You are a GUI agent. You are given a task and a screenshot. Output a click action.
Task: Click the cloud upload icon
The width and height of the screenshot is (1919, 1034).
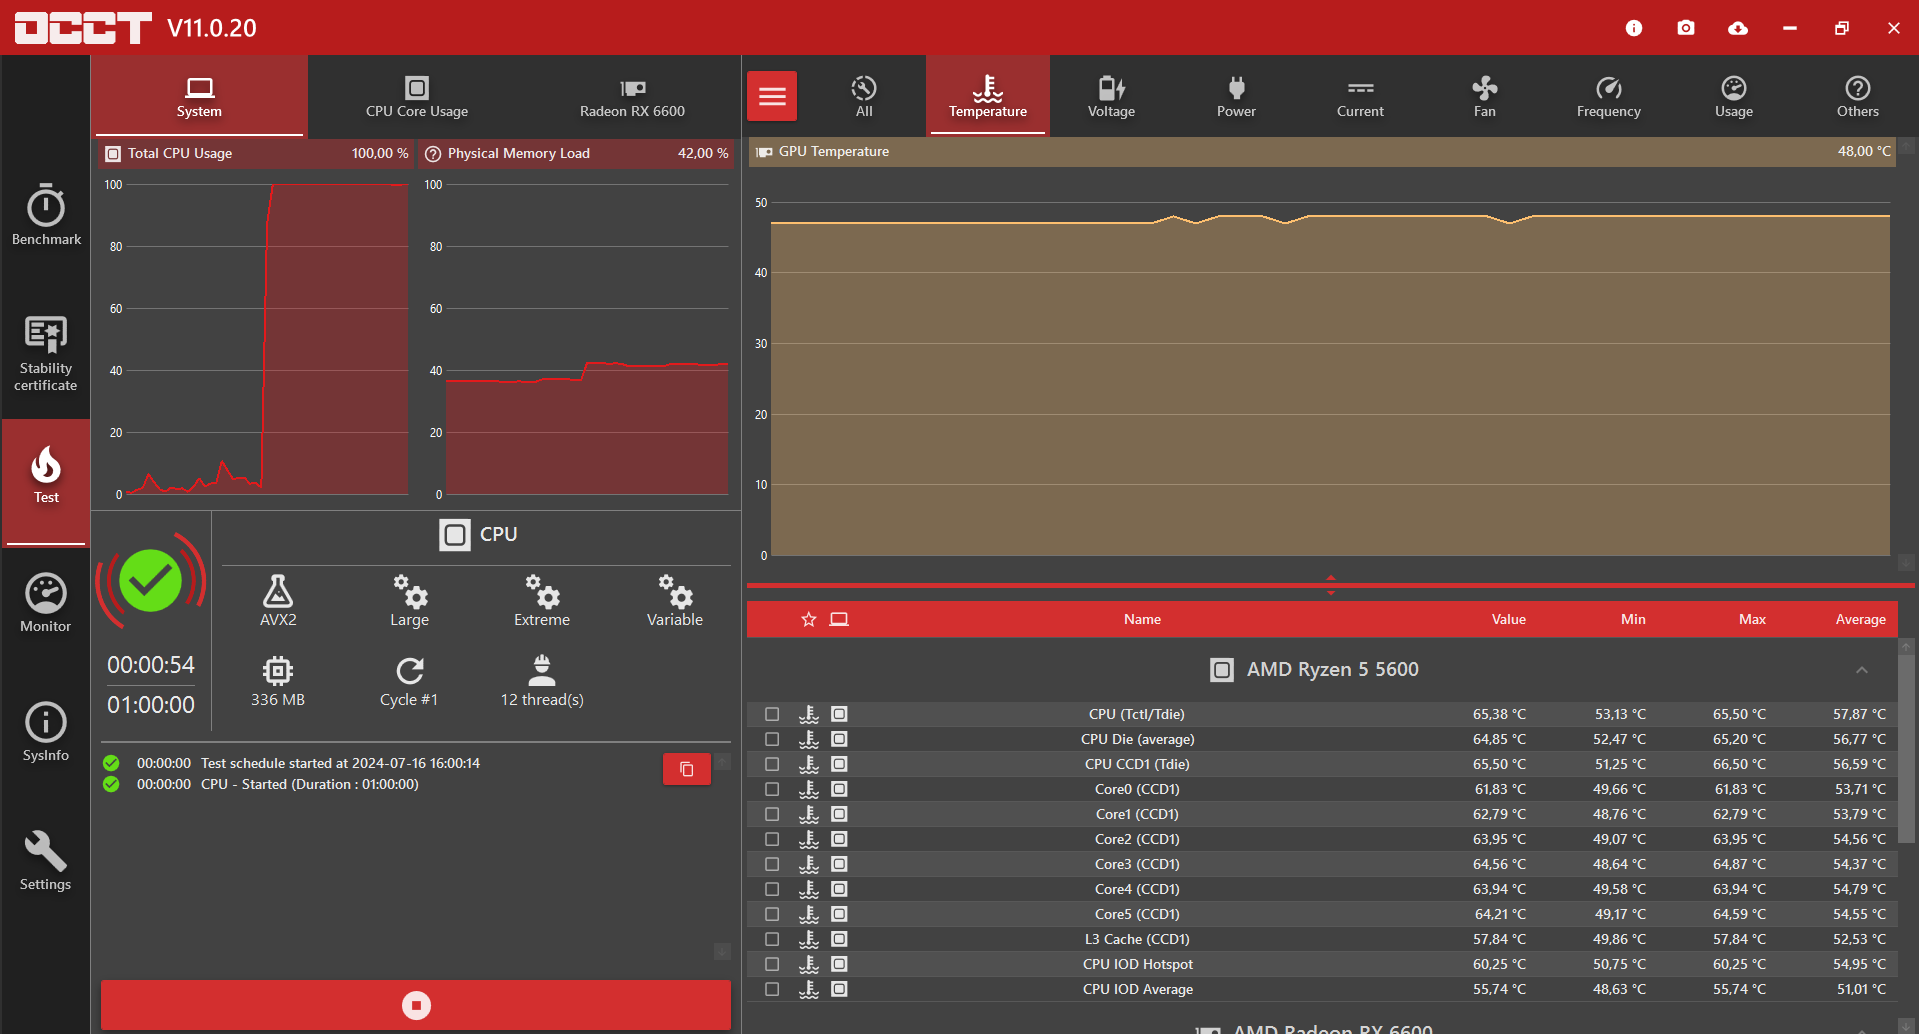(x=1738, y=28)
